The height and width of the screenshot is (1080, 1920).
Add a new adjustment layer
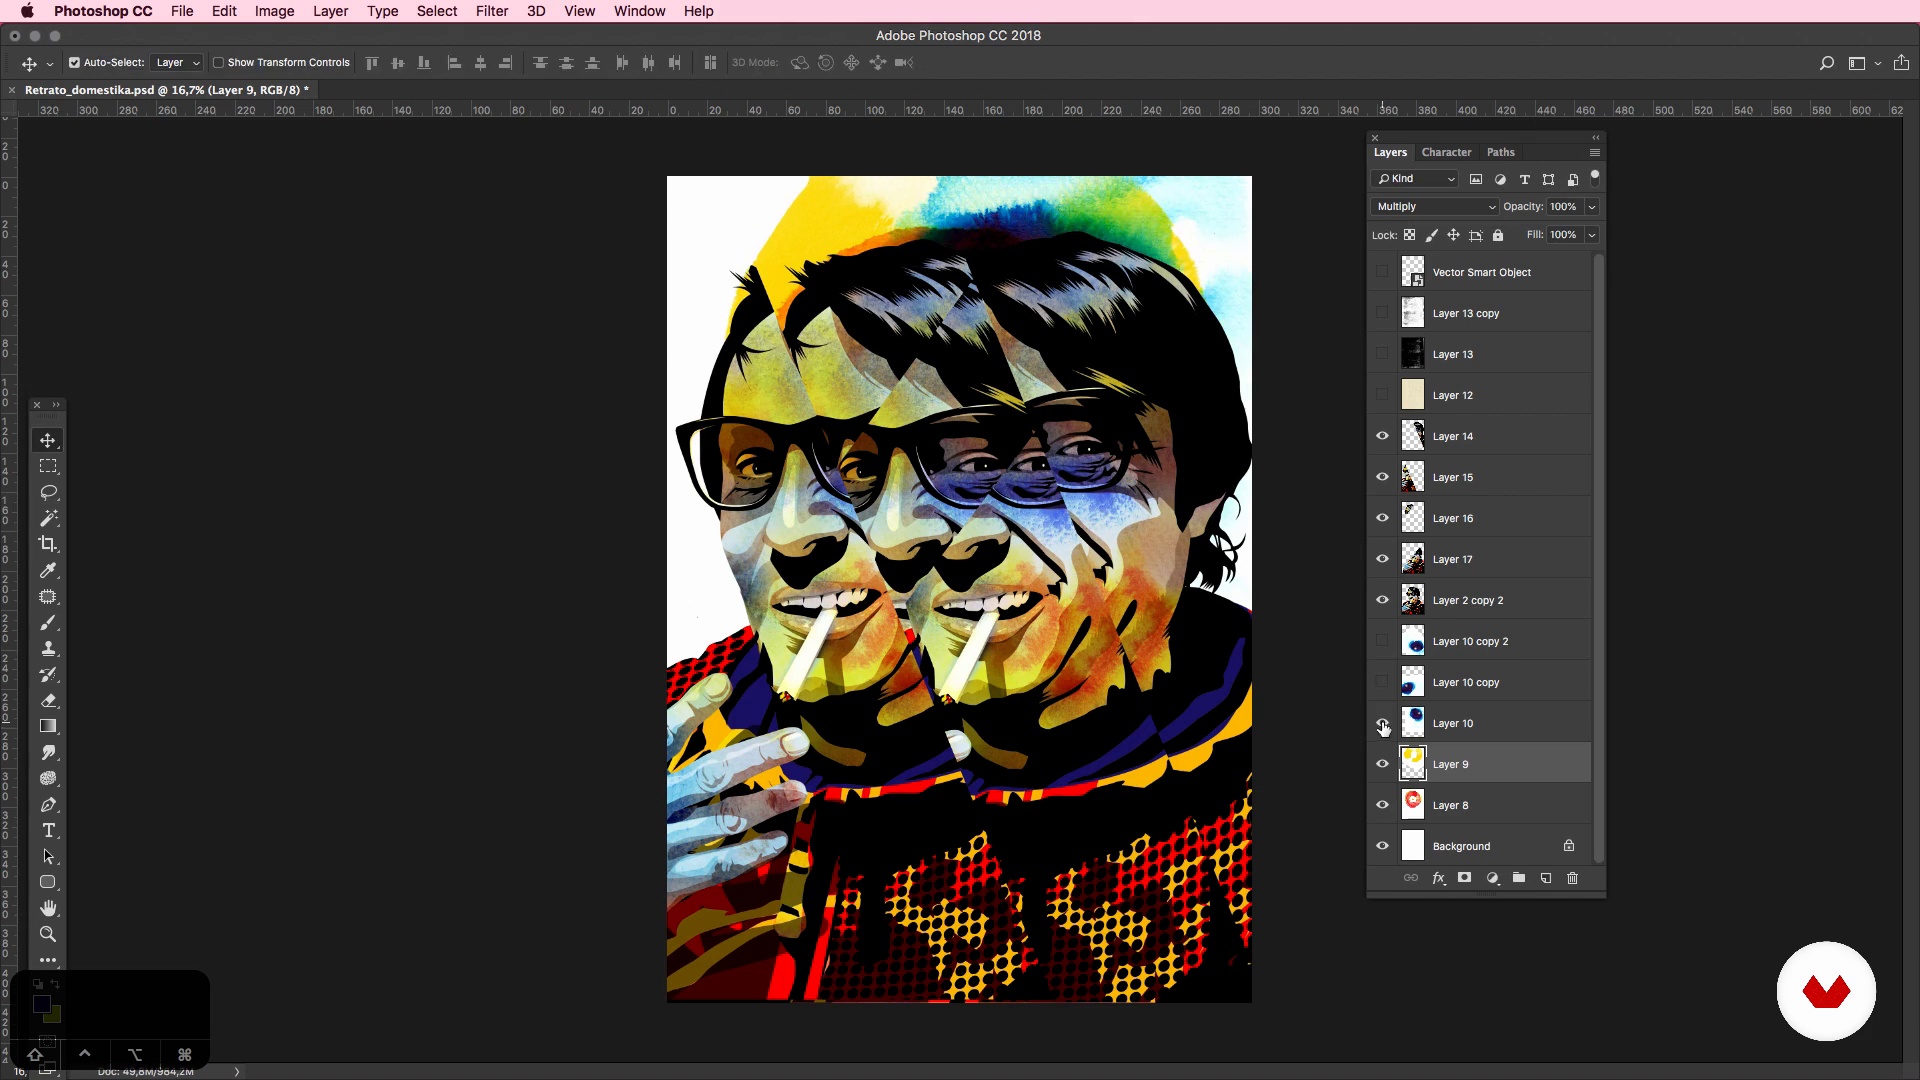pos(1492,878)
